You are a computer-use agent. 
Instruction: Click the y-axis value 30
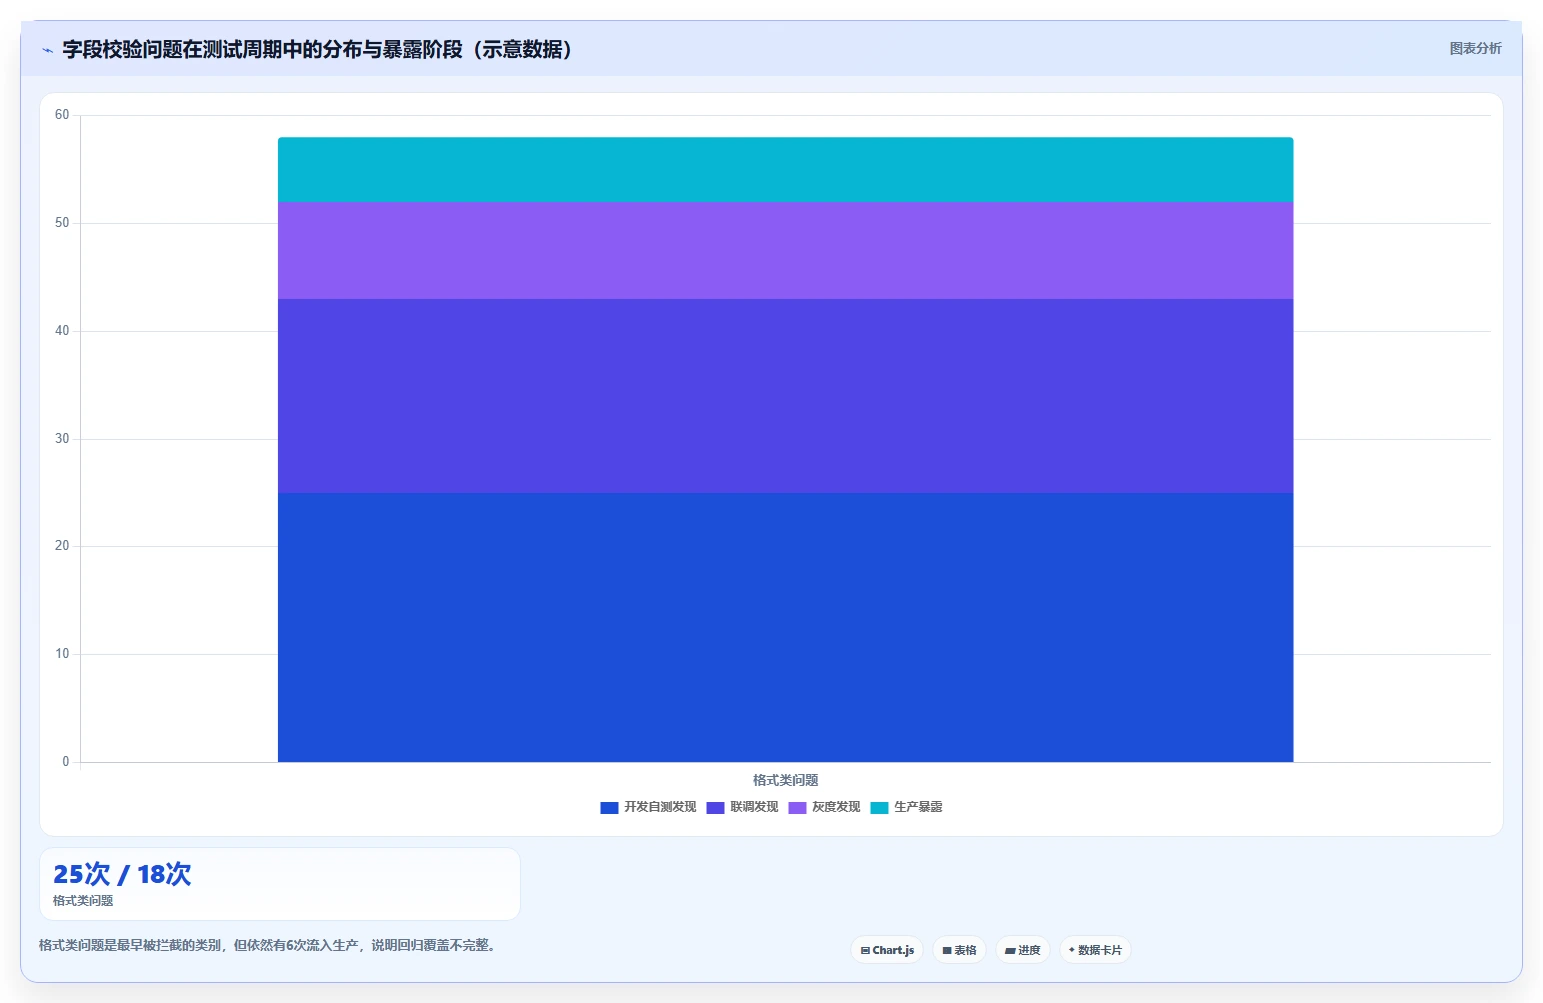pos(62,439)
